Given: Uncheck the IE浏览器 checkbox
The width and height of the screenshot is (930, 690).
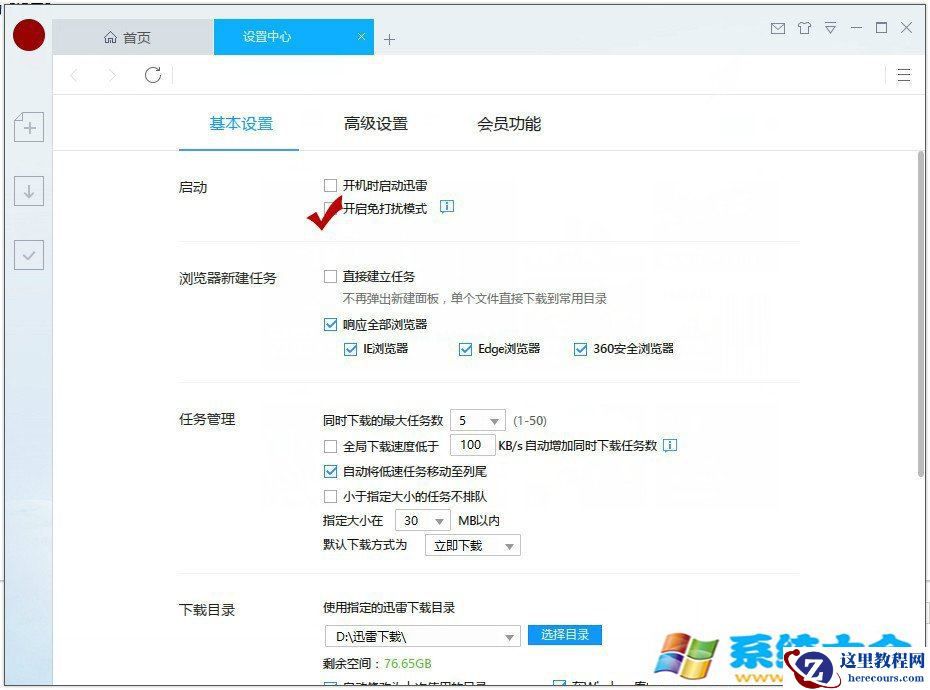Looking at the screenshot, I should pyautogui.click(x=351, y=349).
